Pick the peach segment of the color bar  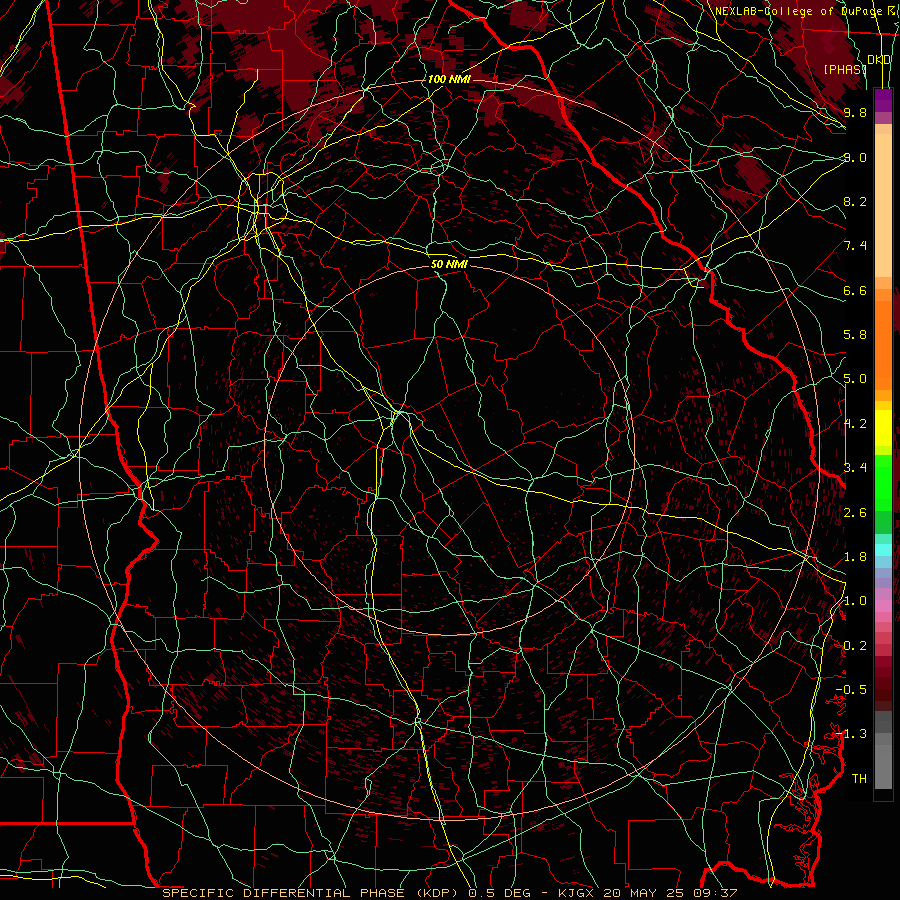[883, 205]
